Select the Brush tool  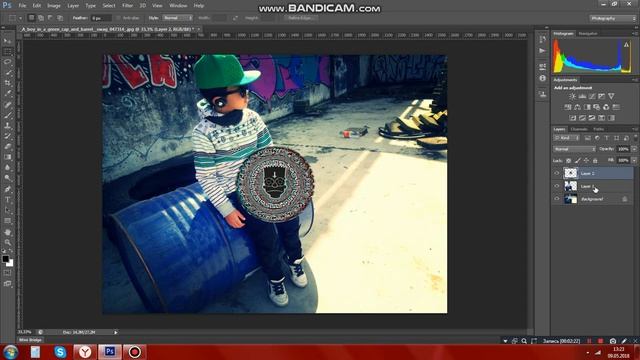click(x=7, y=115)
